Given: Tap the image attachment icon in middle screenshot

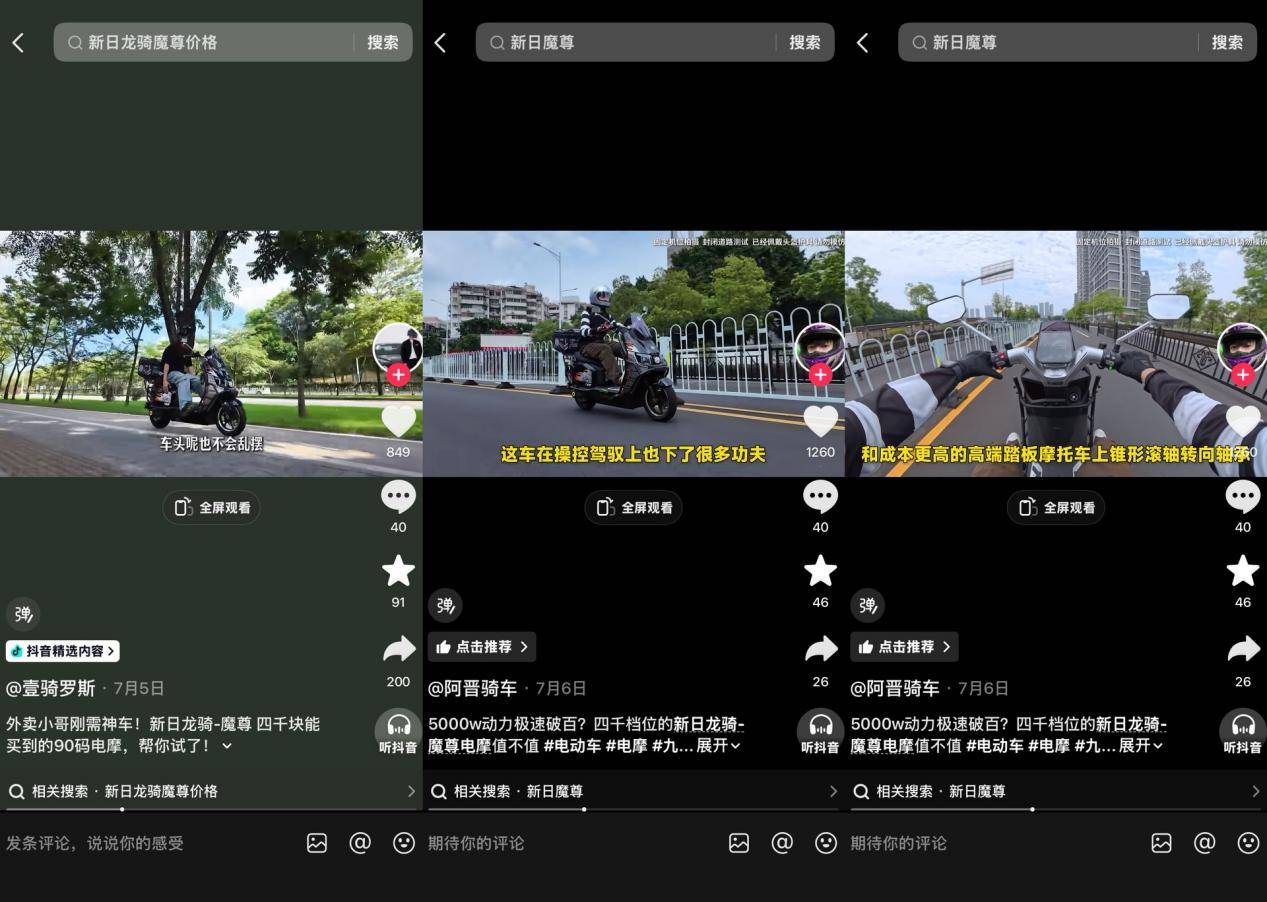Looking at the screenshot, I should click(739, 843).
